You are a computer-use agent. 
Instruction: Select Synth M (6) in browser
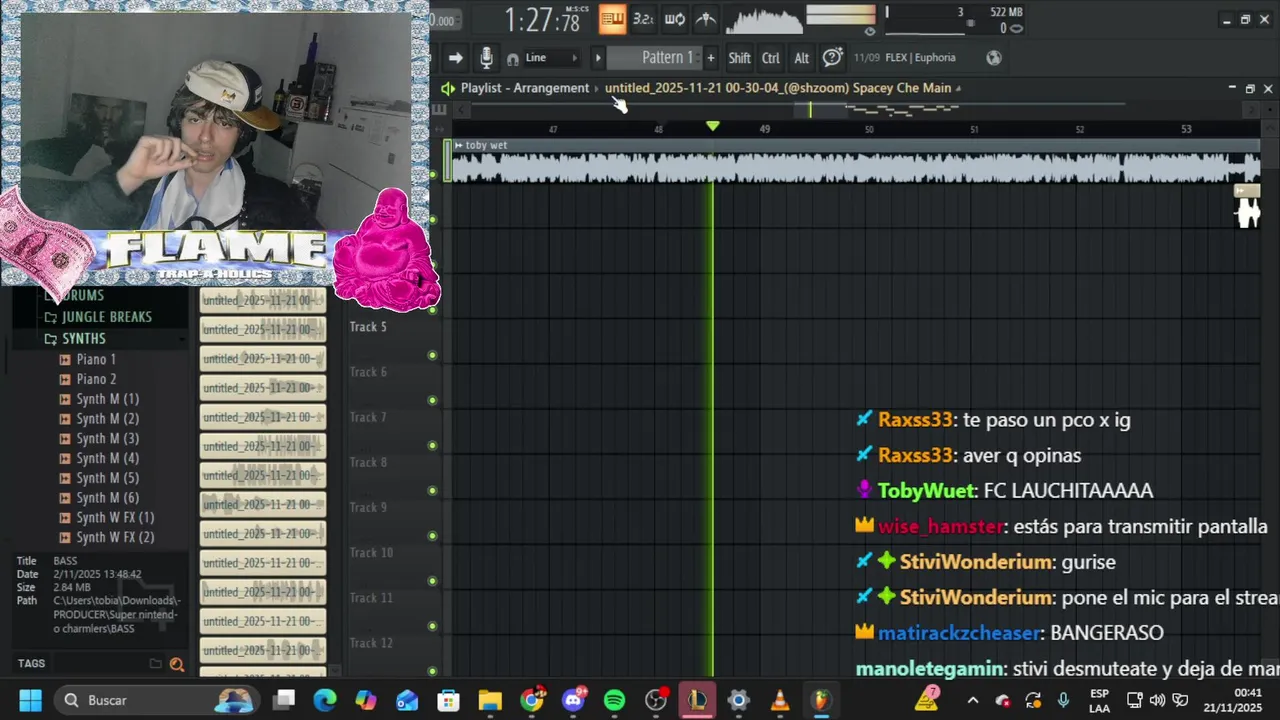coord(107,498)
